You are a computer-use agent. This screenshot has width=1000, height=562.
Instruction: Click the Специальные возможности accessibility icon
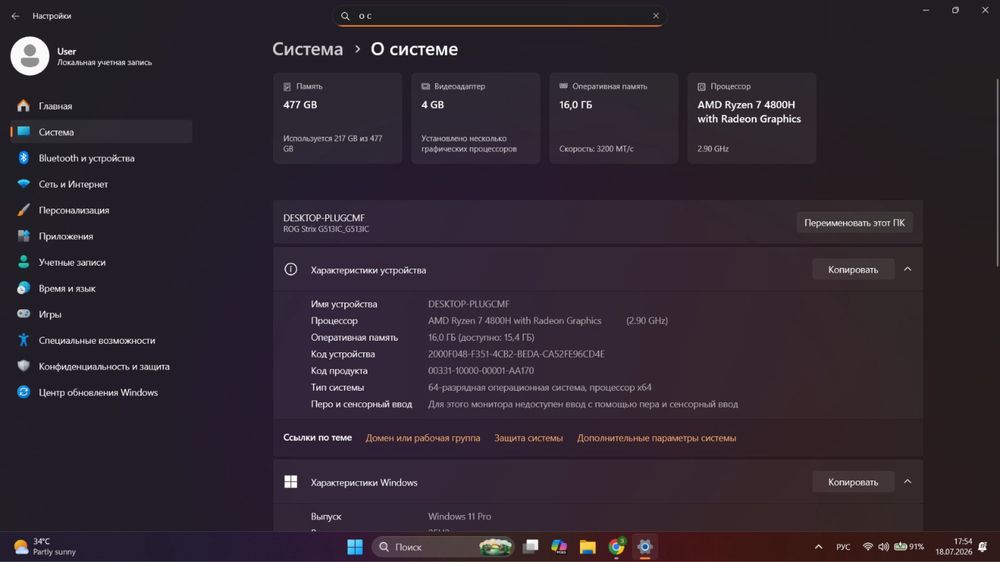click(x=24, y=340)
